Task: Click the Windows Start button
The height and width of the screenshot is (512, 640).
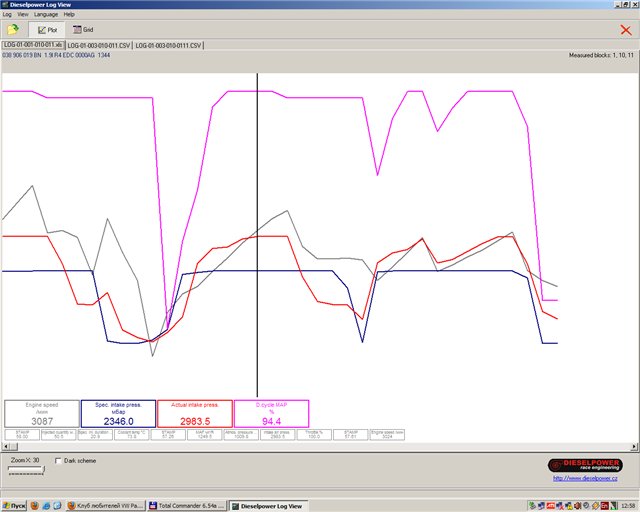Action: (15, 505)
